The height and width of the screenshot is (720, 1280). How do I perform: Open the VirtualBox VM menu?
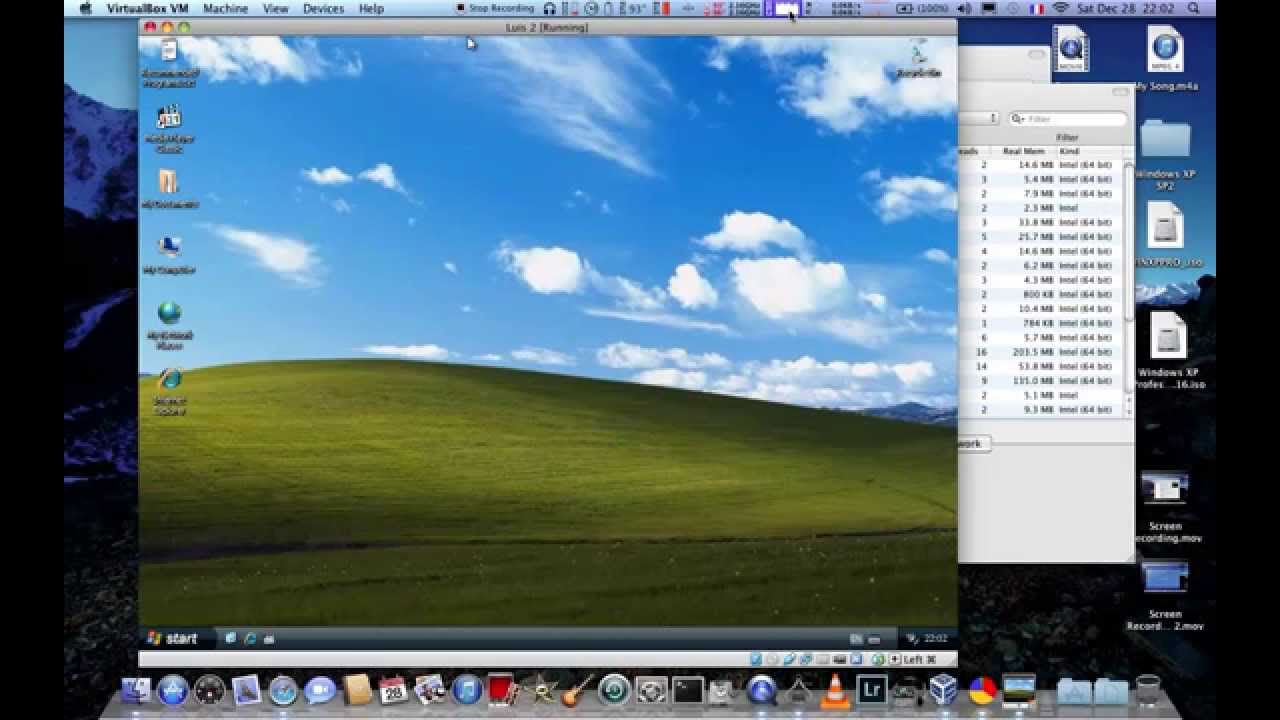147,8
